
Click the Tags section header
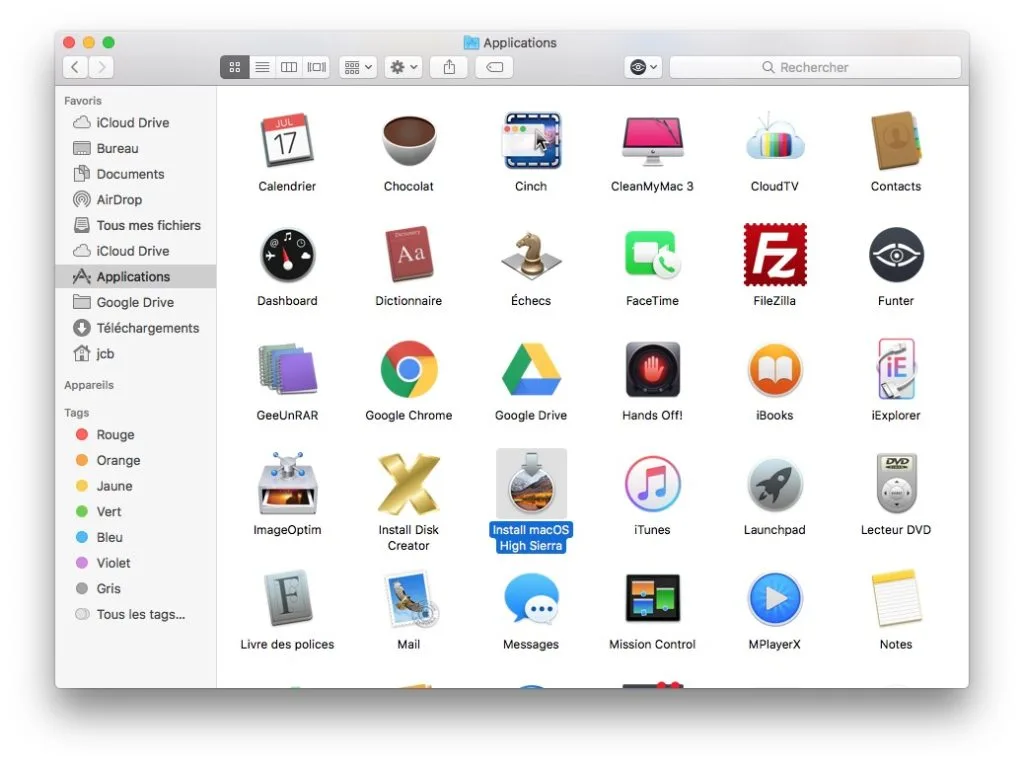coord(76,412)
